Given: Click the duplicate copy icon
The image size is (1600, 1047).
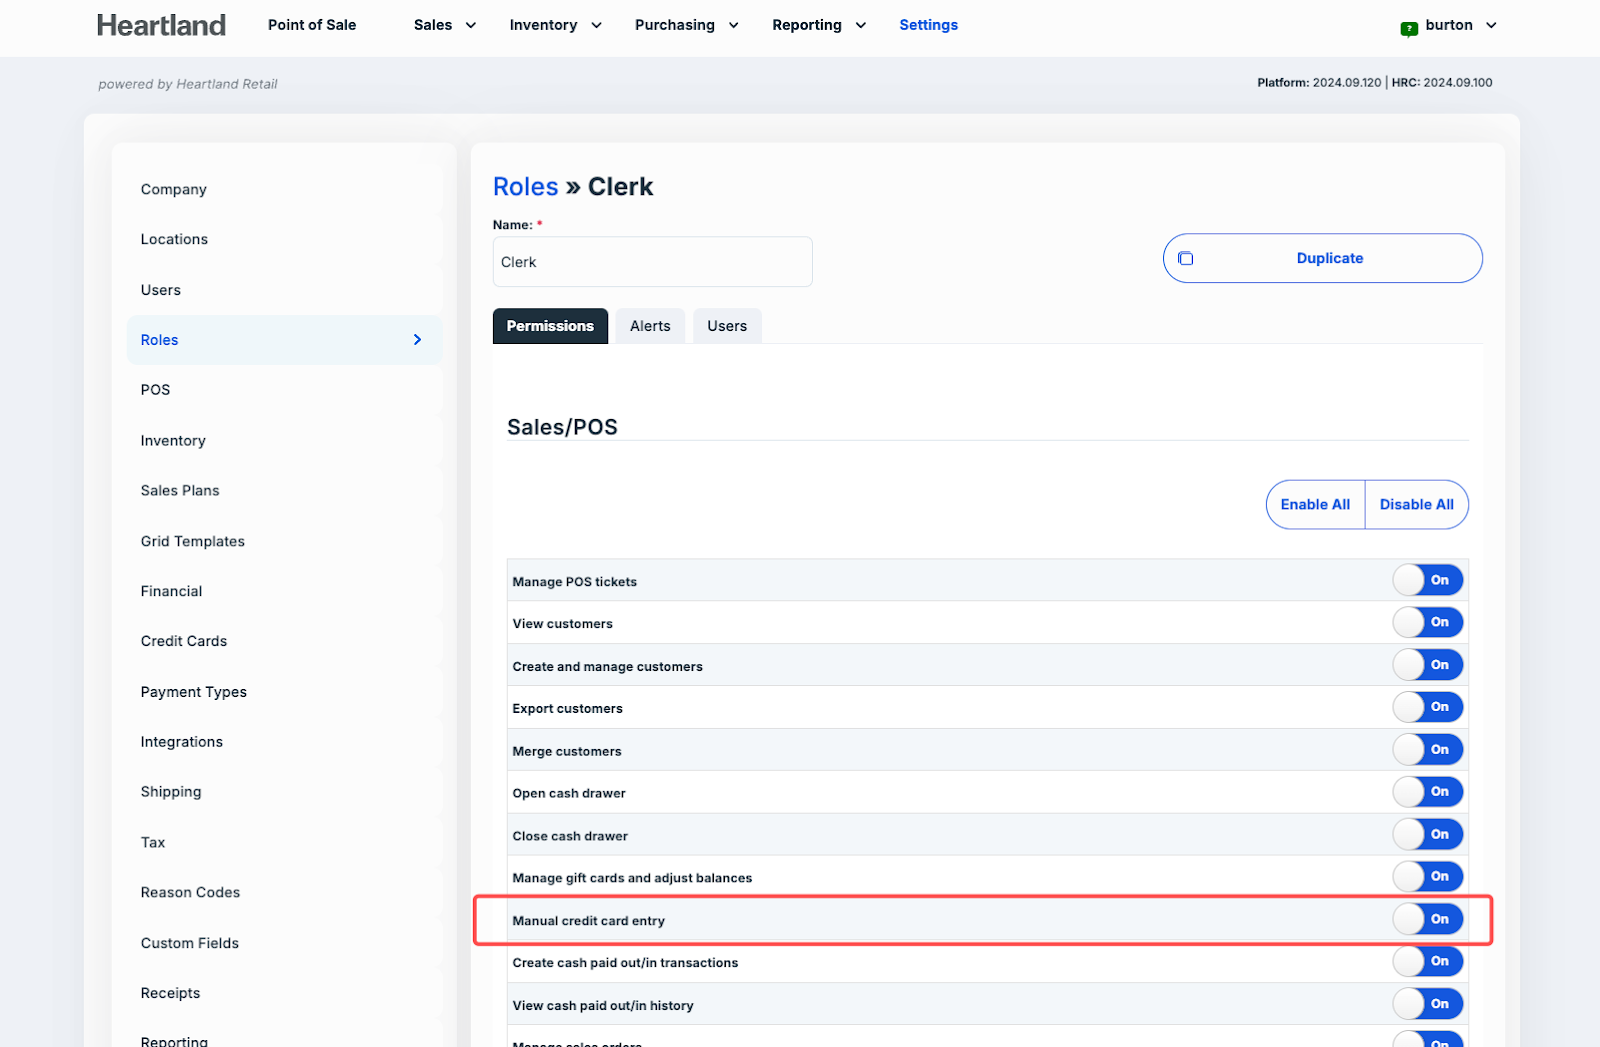Looking at the screenshot, I should coord(1186,258).
